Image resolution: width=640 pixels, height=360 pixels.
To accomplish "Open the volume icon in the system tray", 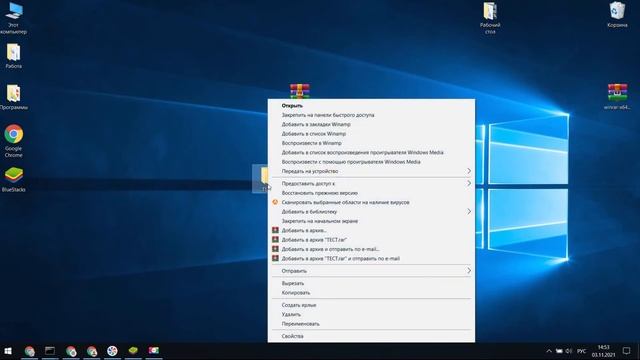I will pos(569,351).
